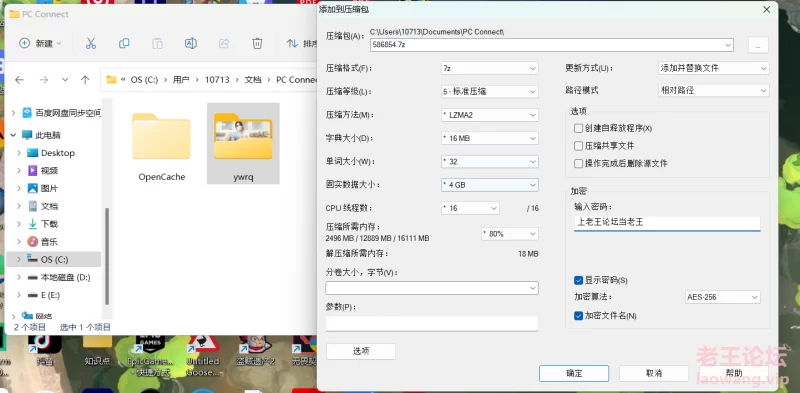Open 百度网盘同步空间 in navigation pane
This screenshot has height=393, width=800.
61,113
